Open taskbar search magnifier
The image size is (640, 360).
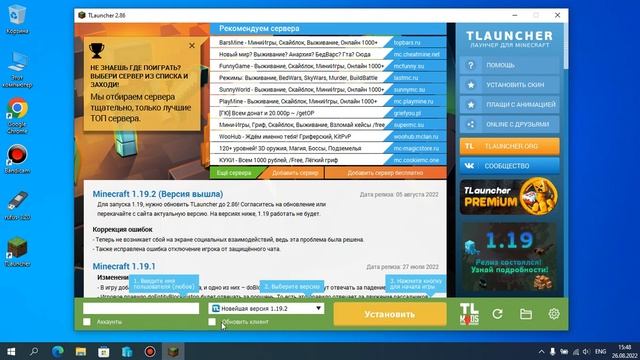click(x=34, y=351)
